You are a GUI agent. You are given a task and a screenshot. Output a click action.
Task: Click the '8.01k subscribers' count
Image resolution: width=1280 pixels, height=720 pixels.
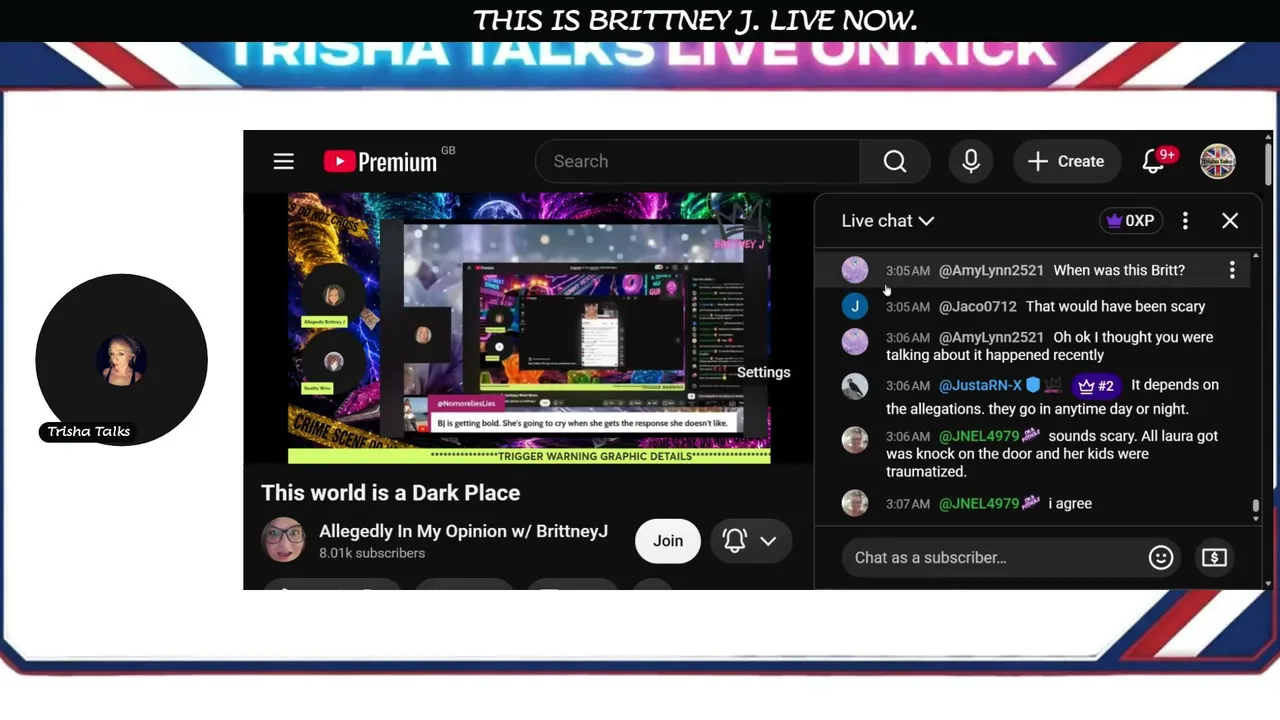pyautogui.click(x=372, y=553)
